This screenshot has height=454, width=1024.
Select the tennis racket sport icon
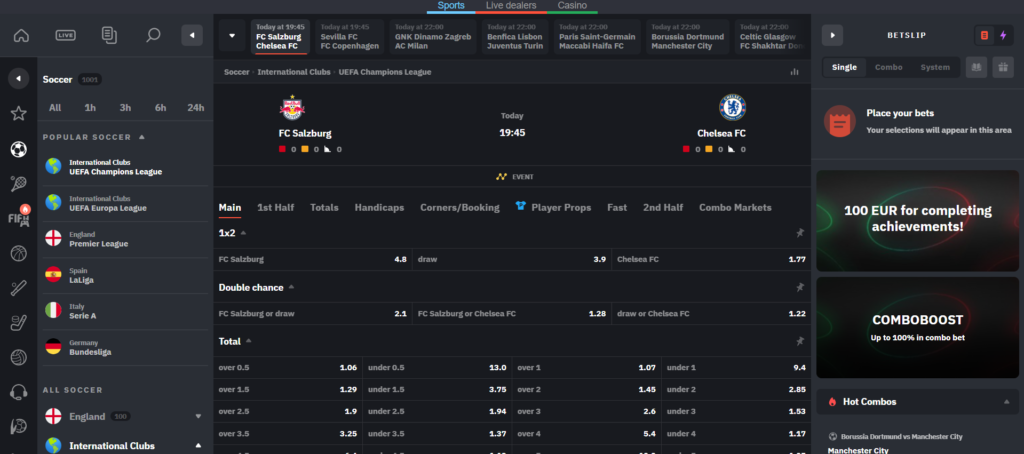pos(18,184)
